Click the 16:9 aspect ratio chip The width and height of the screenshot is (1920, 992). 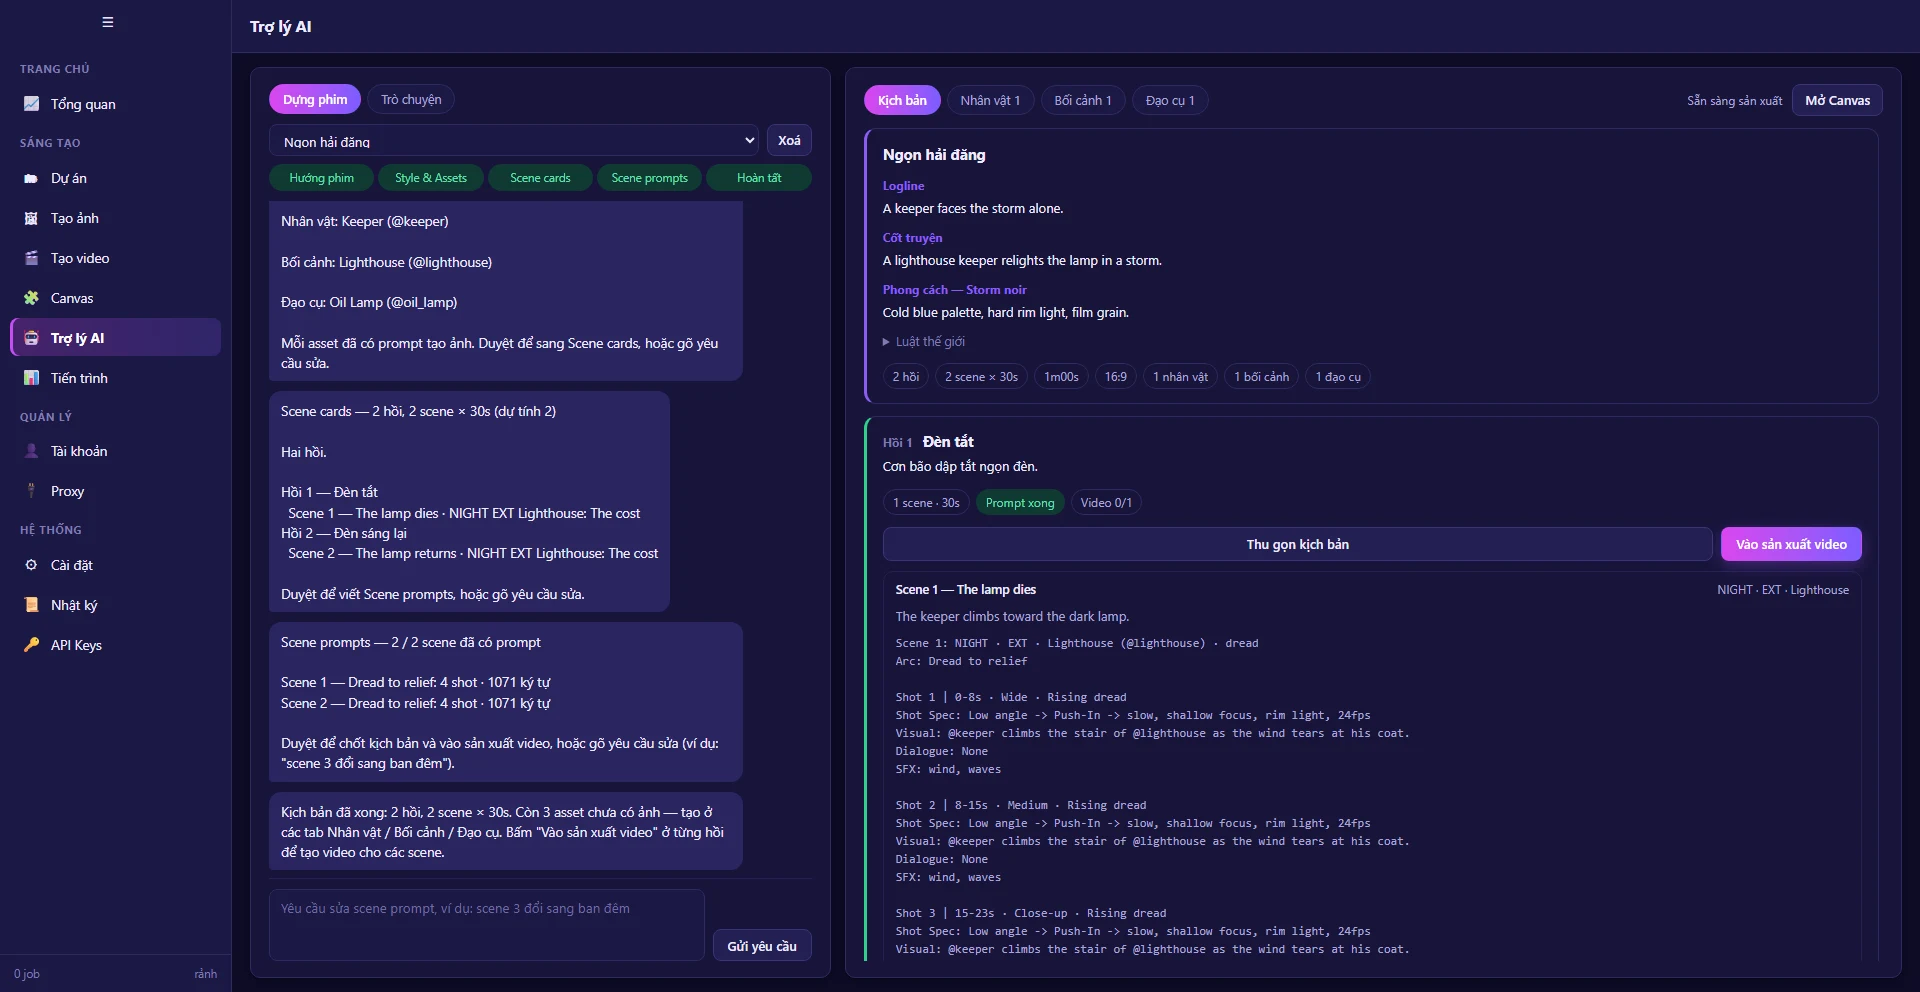tap(1116, 377)
